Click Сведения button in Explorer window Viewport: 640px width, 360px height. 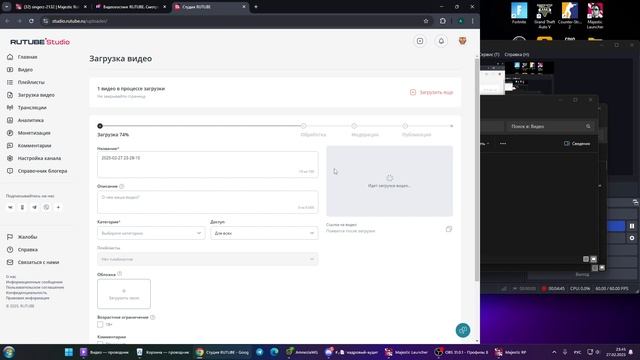click(577, 144)
